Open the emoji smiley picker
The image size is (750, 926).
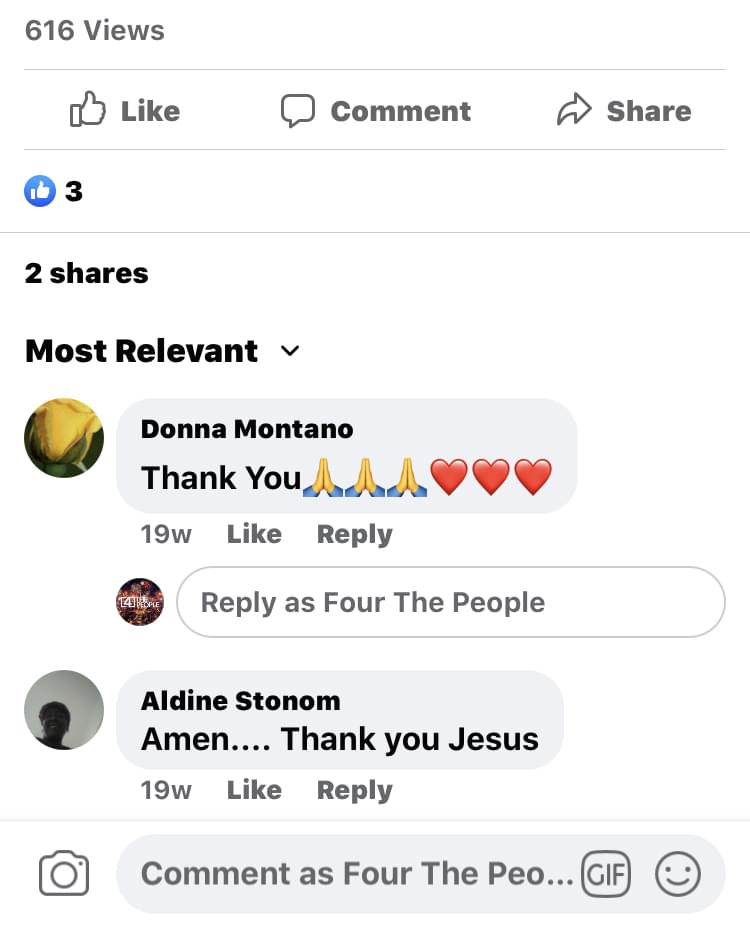coord(677,875)
